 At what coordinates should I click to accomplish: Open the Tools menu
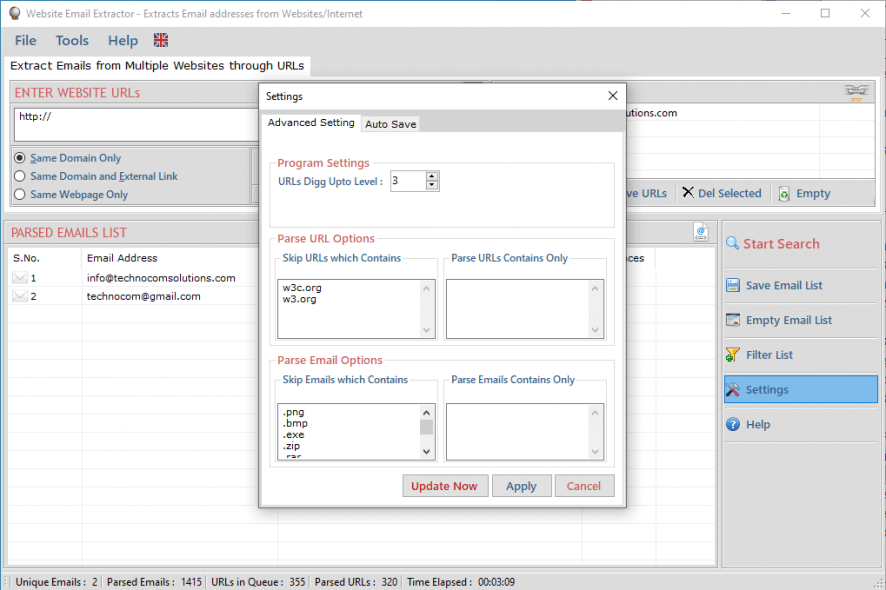[72, 40]
